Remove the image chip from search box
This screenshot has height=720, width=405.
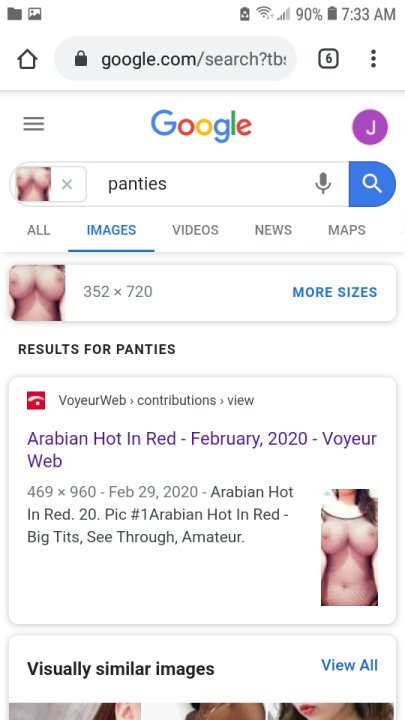(x=67, y=184)
